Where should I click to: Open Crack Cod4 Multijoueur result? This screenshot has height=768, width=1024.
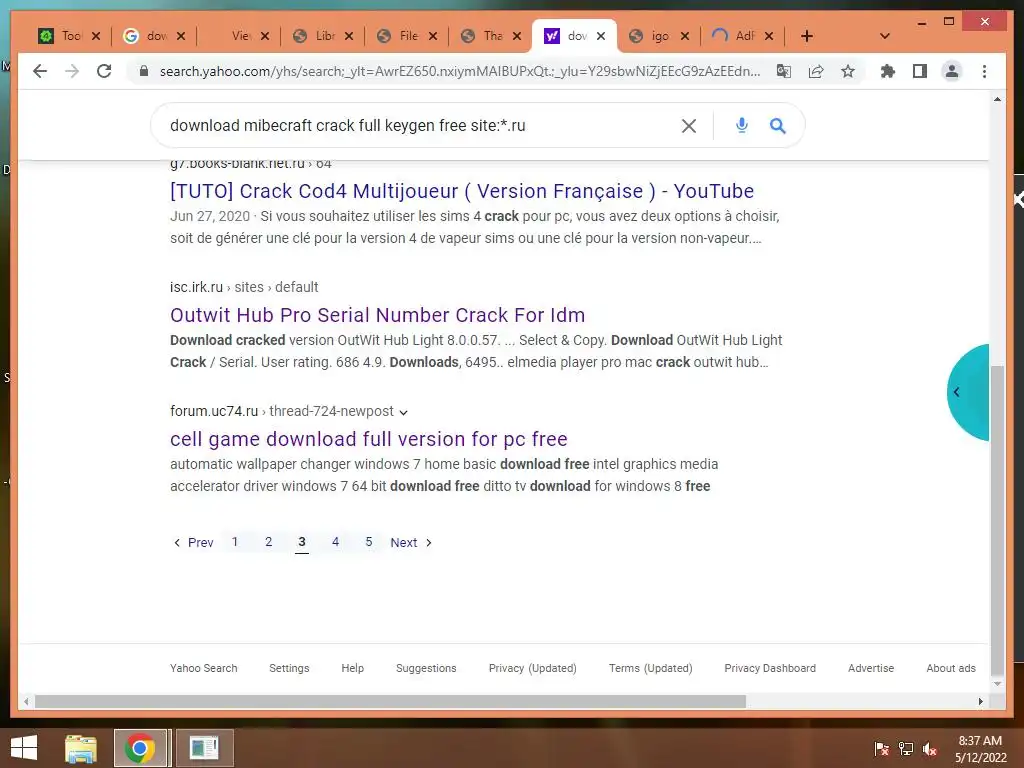coord(462,191)
